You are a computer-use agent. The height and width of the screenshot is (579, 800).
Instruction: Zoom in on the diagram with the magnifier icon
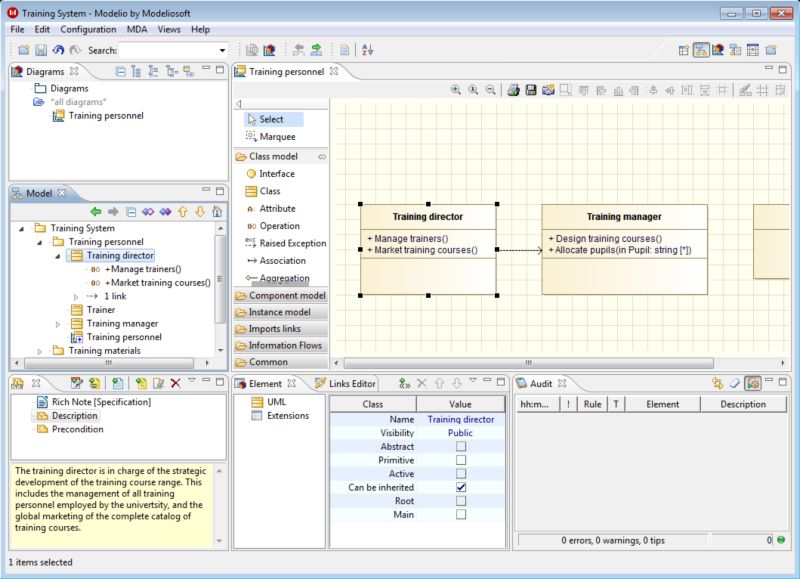pos(456,88)
